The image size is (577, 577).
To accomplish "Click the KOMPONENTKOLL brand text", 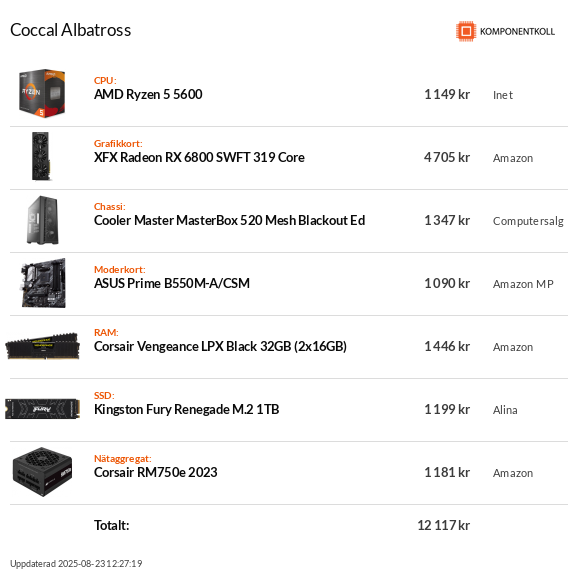I will coord(517,32).
